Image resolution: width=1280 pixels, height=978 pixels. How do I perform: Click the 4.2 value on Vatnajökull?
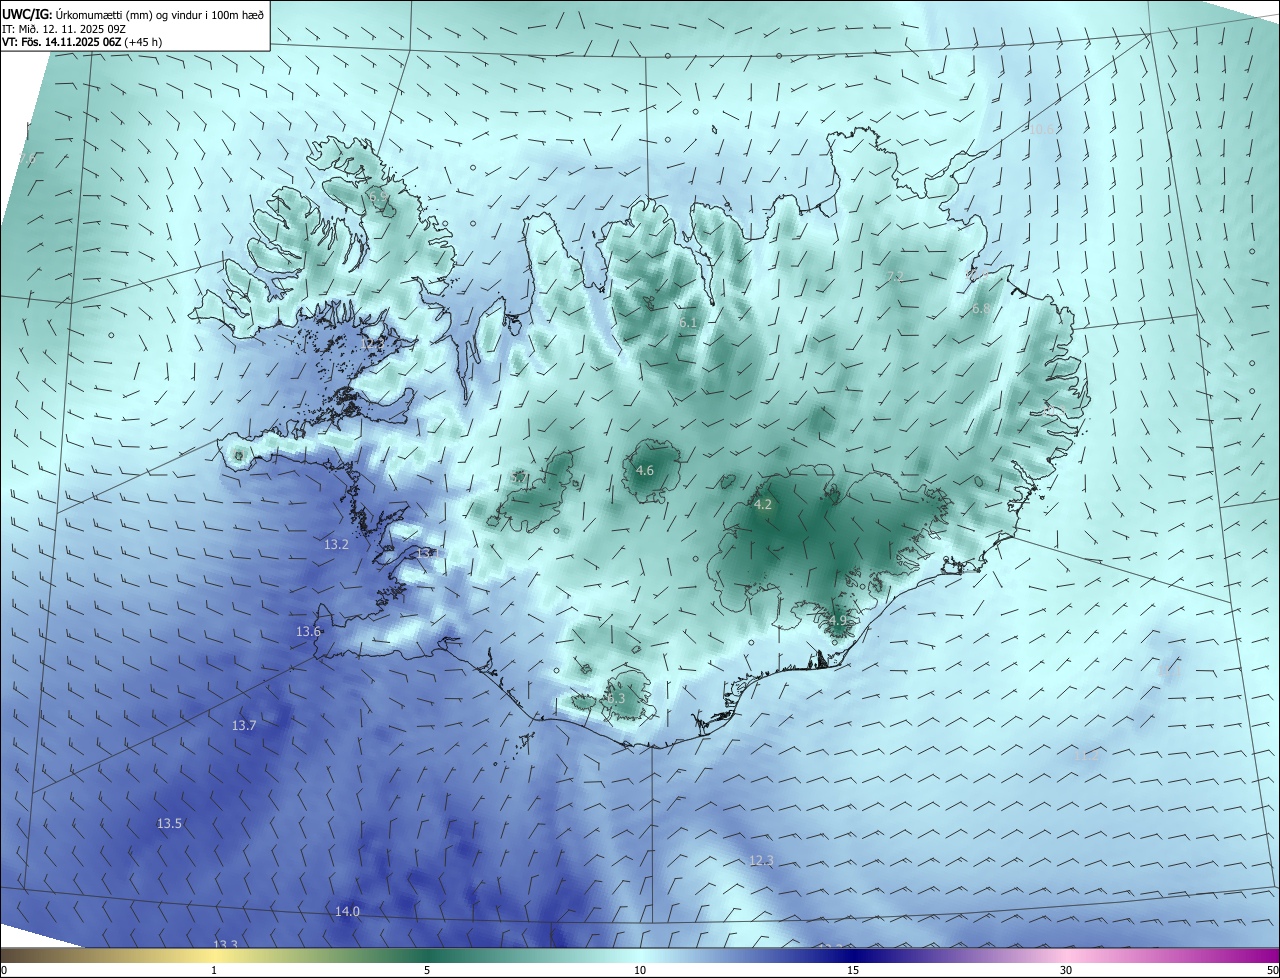point(763,505)
